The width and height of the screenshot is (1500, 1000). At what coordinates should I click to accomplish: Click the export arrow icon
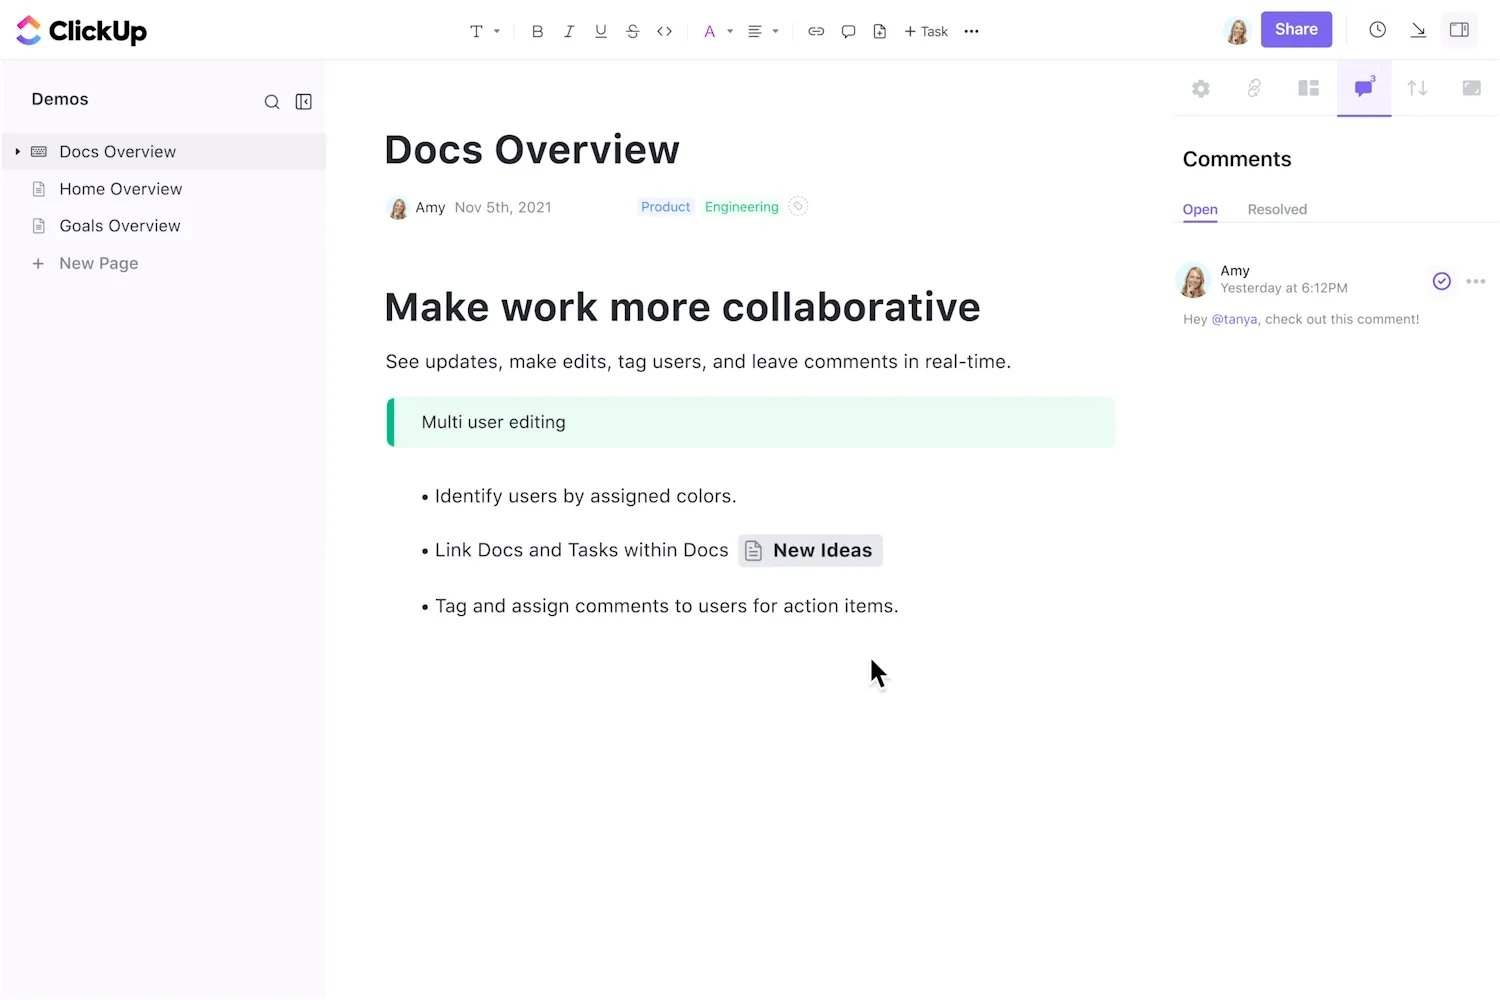click(x=1418, y=30)
